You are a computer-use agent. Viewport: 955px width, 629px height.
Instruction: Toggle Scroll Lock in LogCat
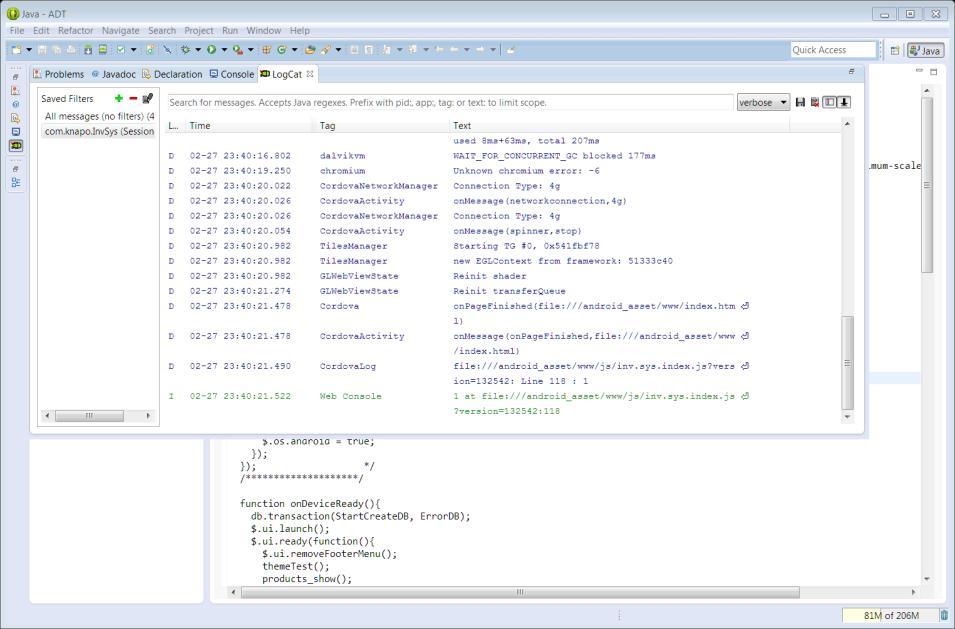(844, 102)
